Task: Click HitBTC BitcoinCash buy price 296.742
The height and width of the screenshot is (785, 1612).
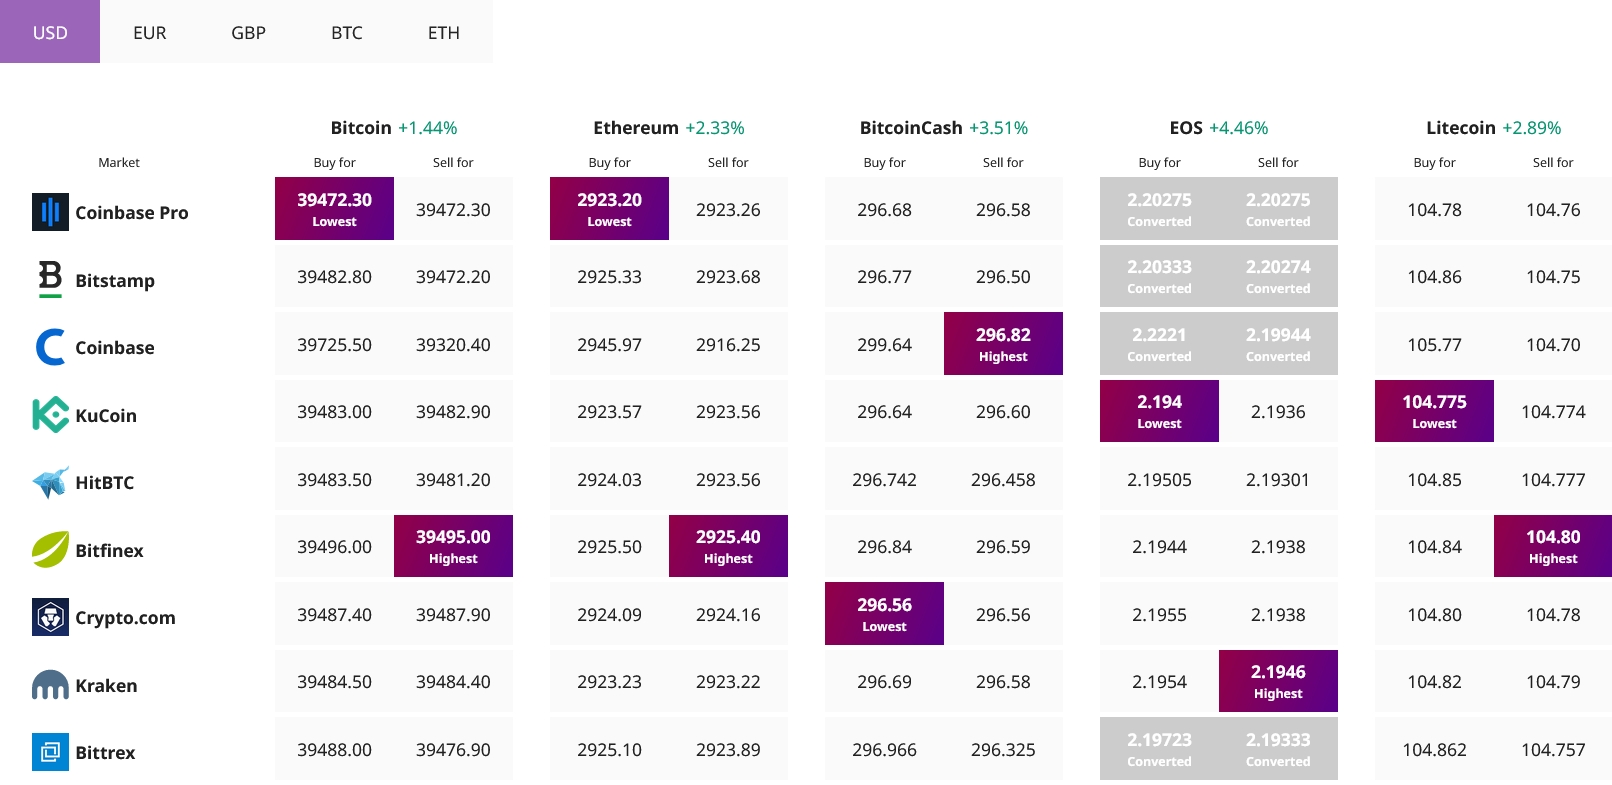Action: (x=884, y=479)
